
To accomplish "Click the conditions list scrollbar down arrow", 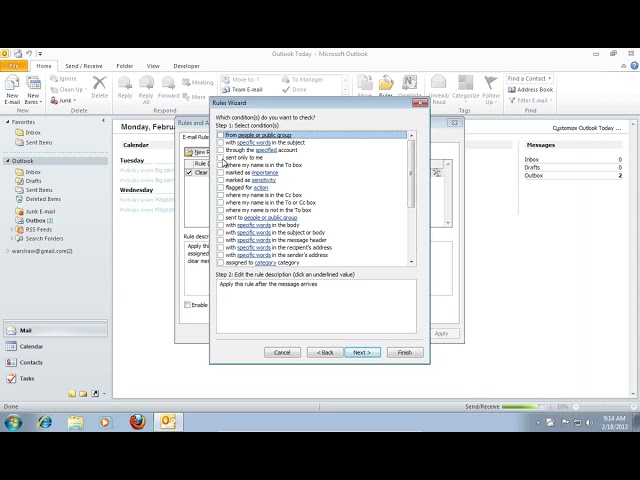I will coord(411,262).
